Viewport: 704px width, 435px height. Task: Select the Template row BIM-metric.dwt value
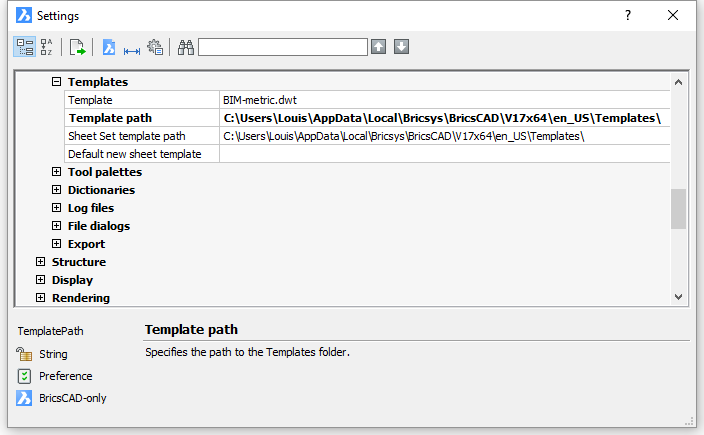tap(444, 100)
